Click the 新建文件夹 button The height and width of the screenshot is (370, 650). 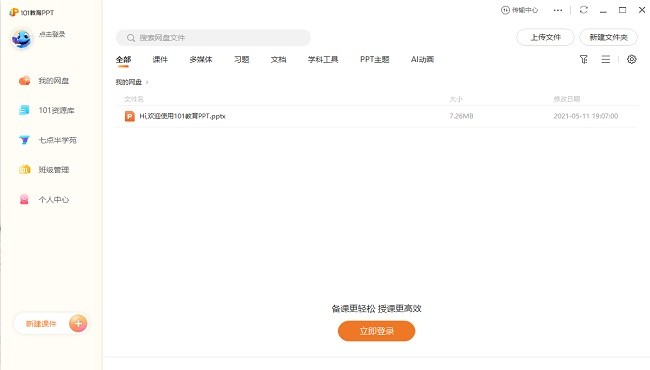[608, 37]
